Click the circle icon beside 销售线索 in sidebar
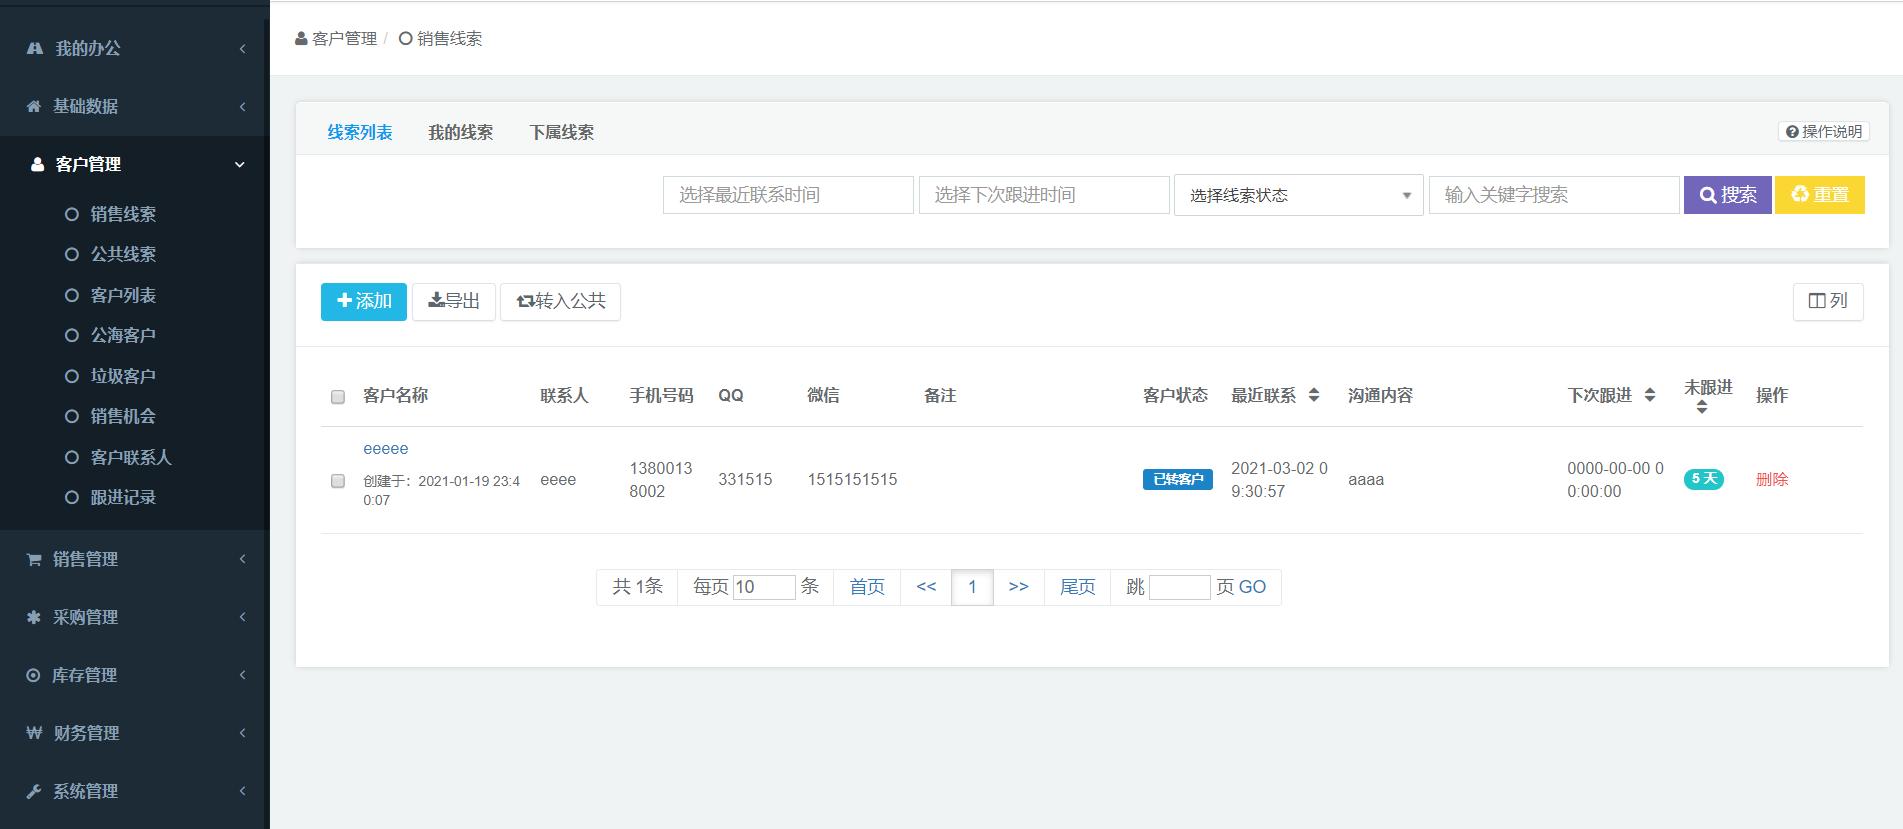 pyautogui.click(x=72, y=214)
